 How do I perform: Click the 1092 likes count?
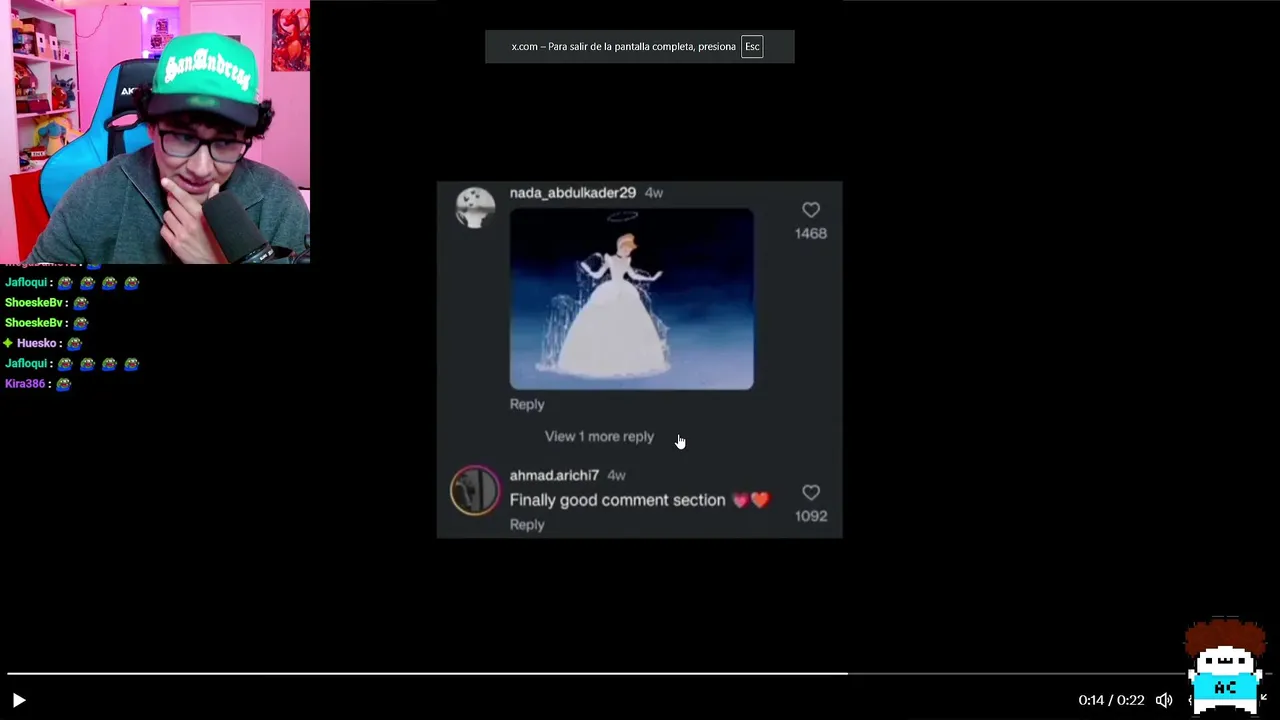[x=811, y=516]
